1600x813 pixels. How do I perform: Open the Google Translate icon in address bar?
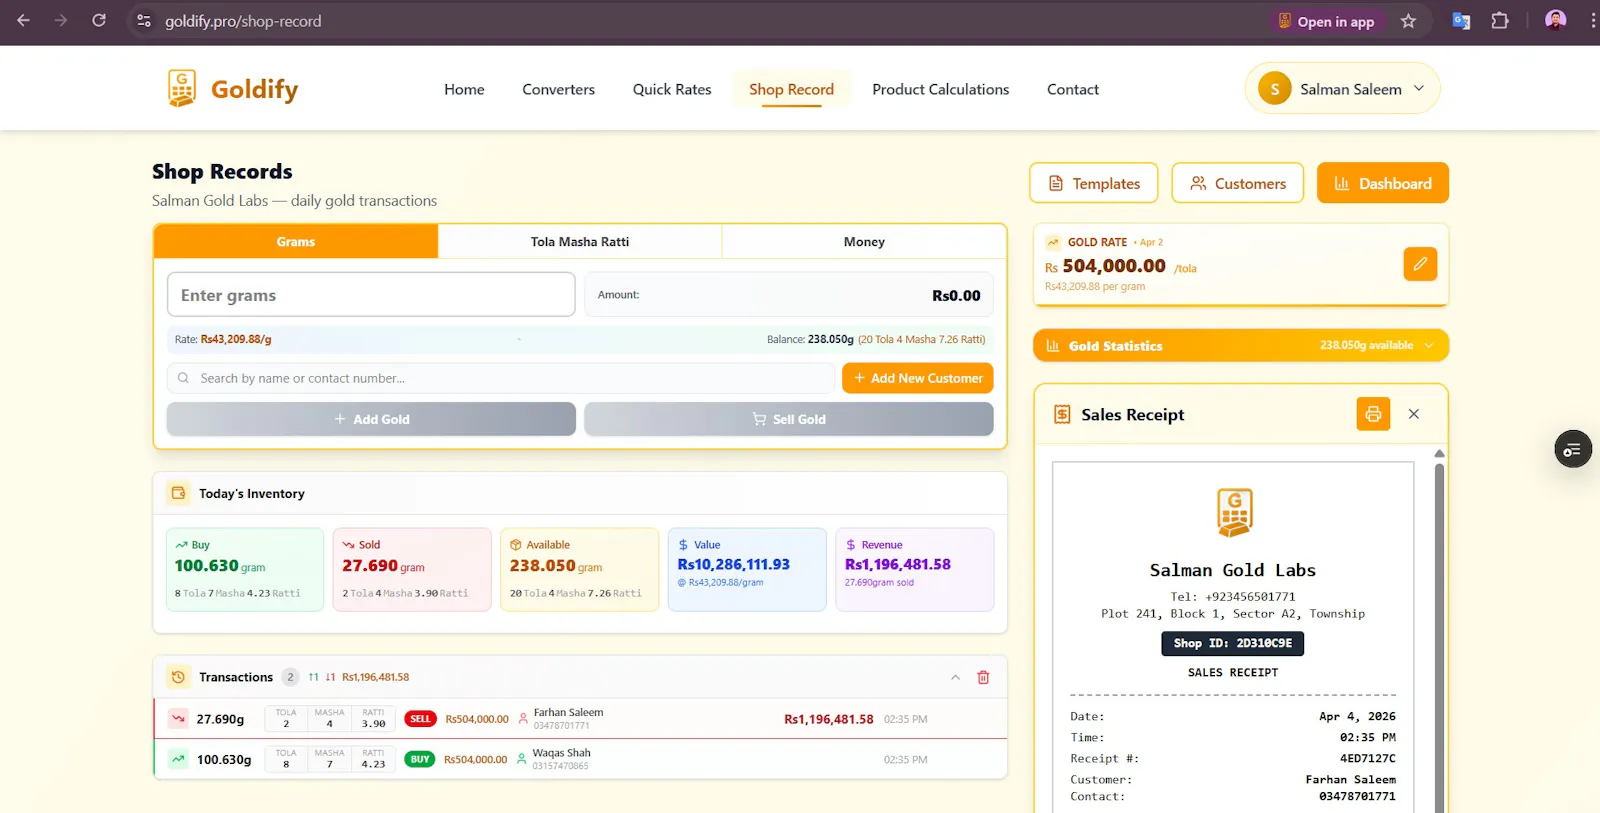coord(1461,20)
